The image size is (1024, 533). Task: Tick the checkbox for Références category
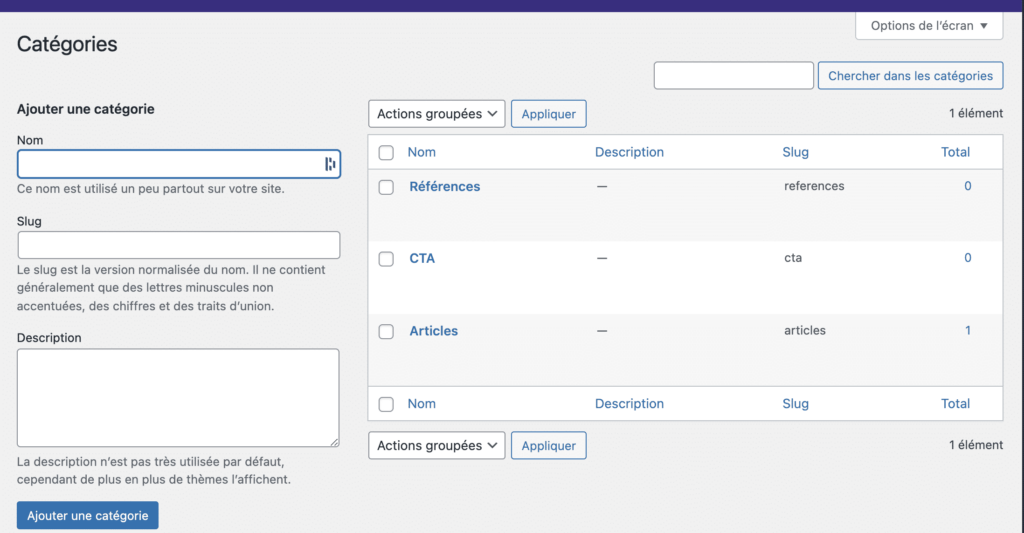386,187
